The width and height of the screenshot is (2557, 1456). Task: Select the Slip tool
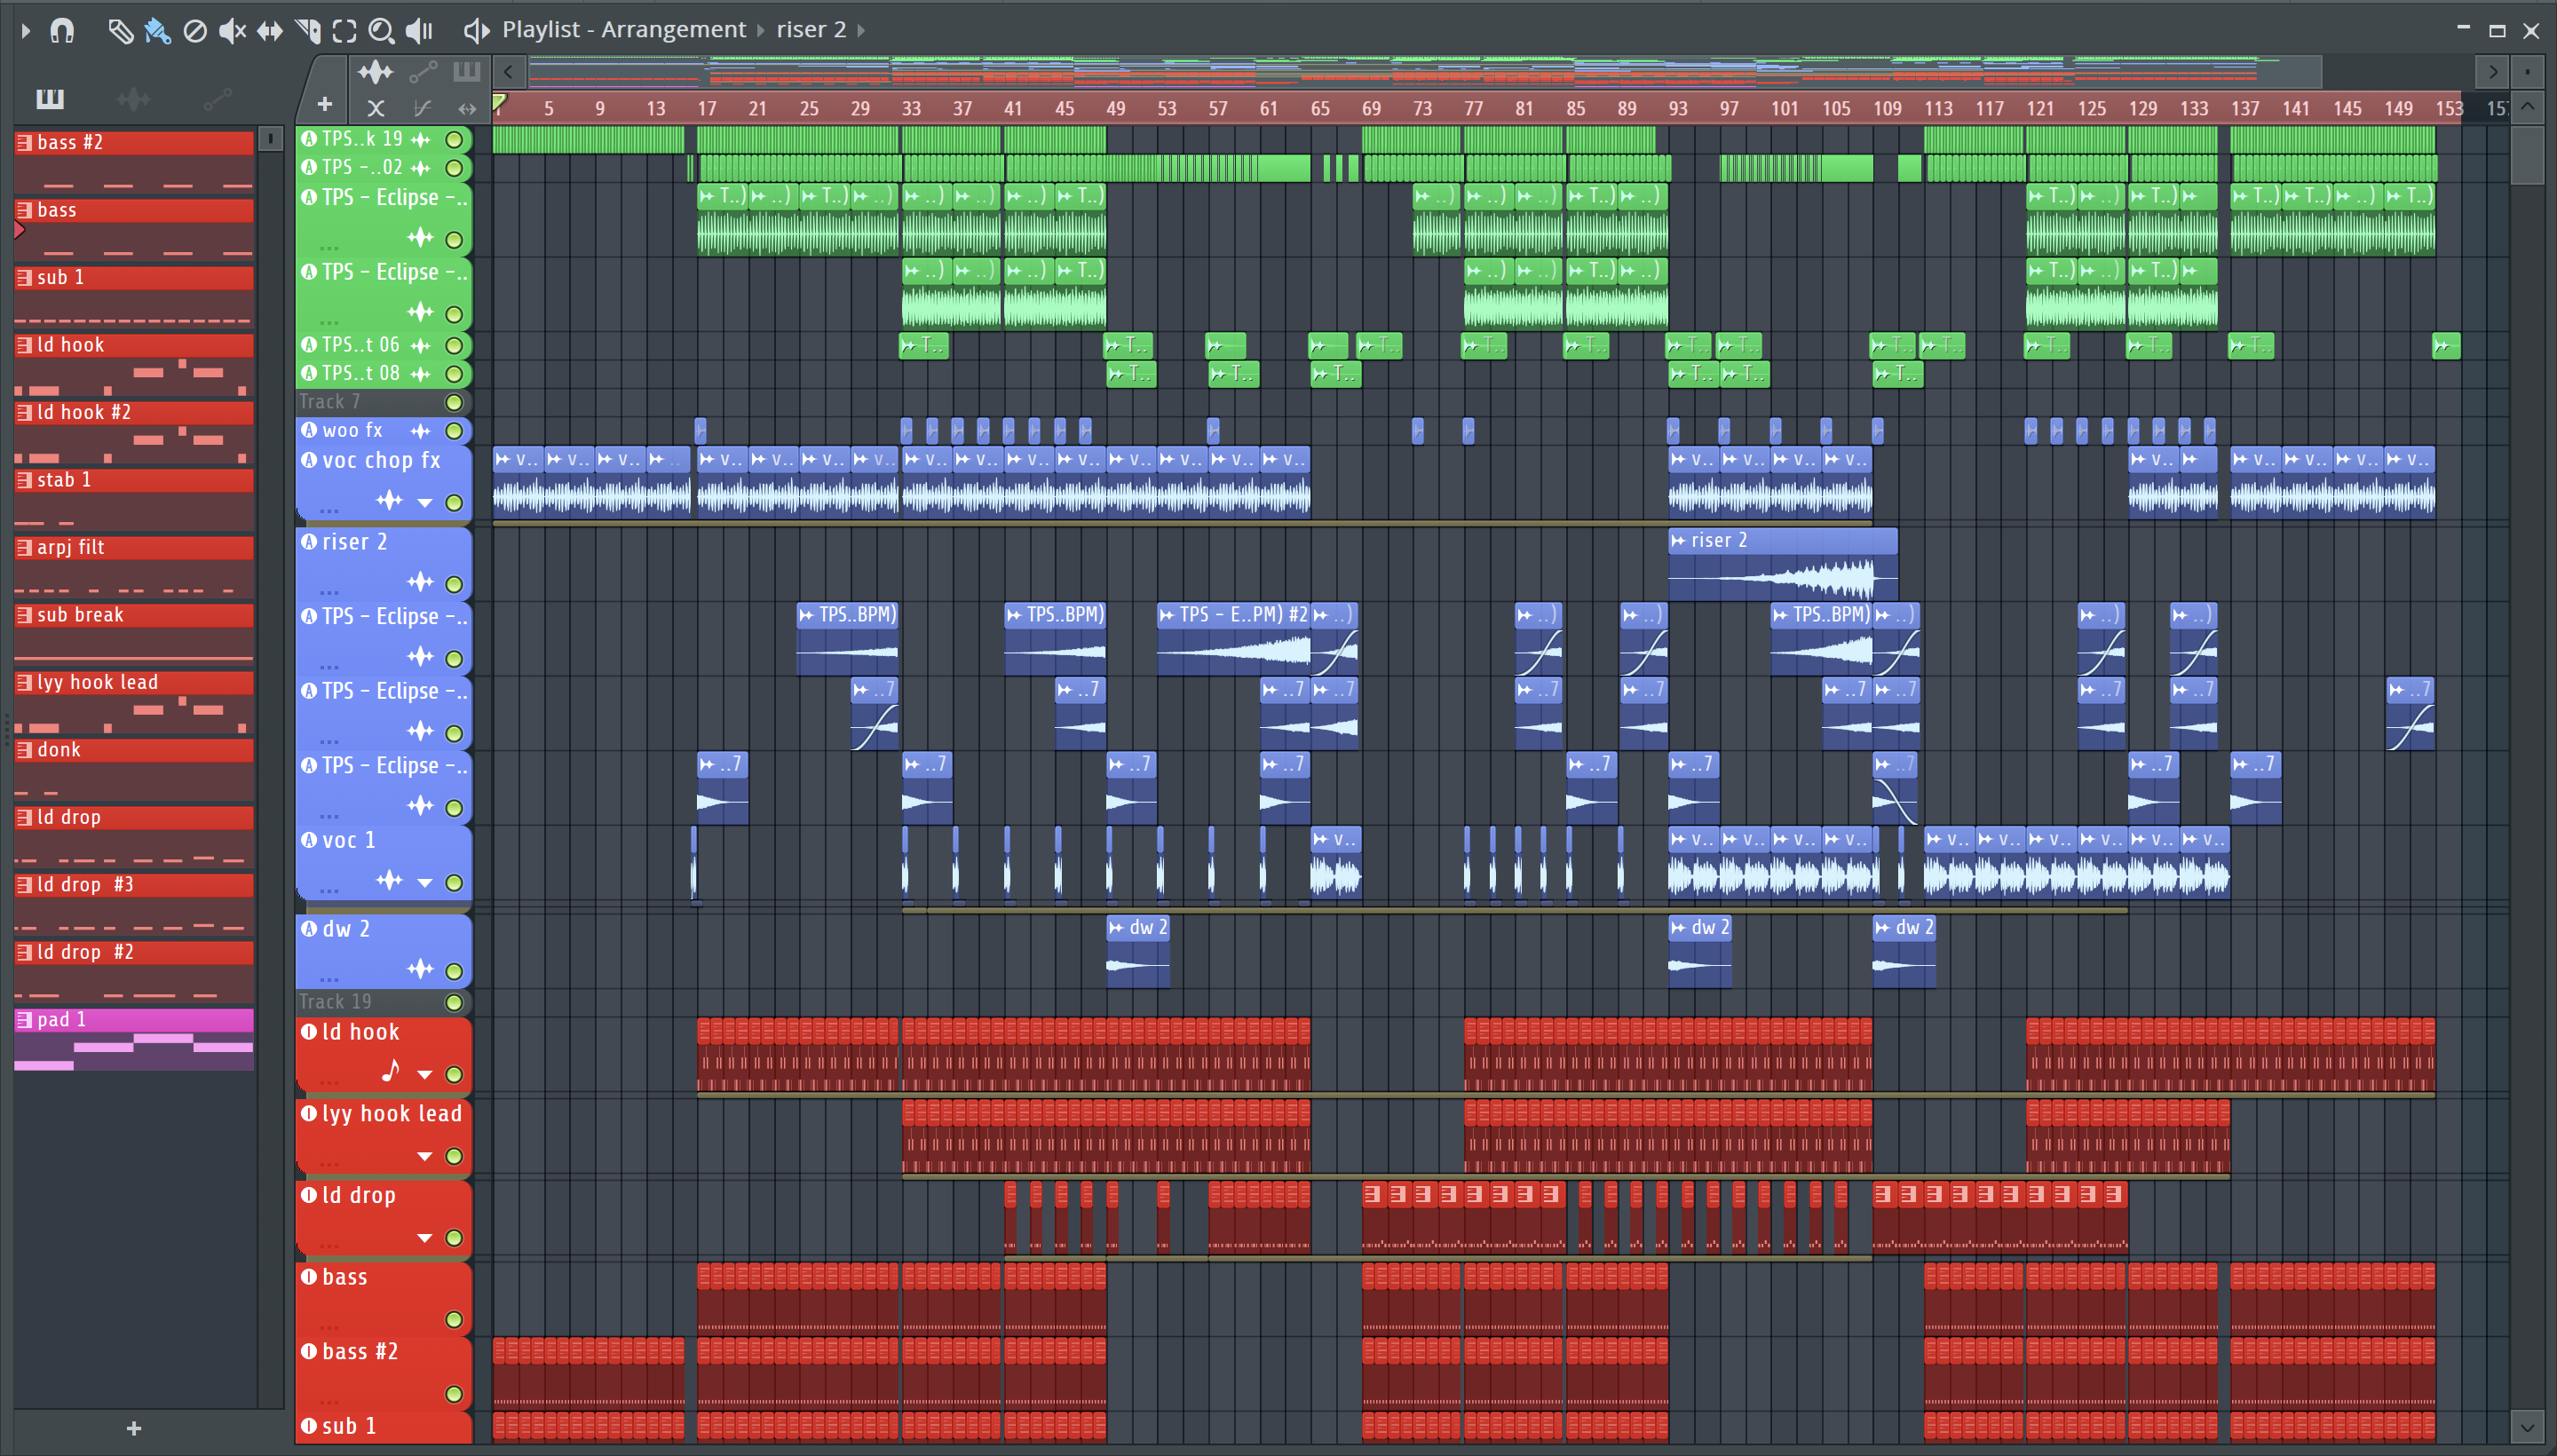(x=270, y=31)
